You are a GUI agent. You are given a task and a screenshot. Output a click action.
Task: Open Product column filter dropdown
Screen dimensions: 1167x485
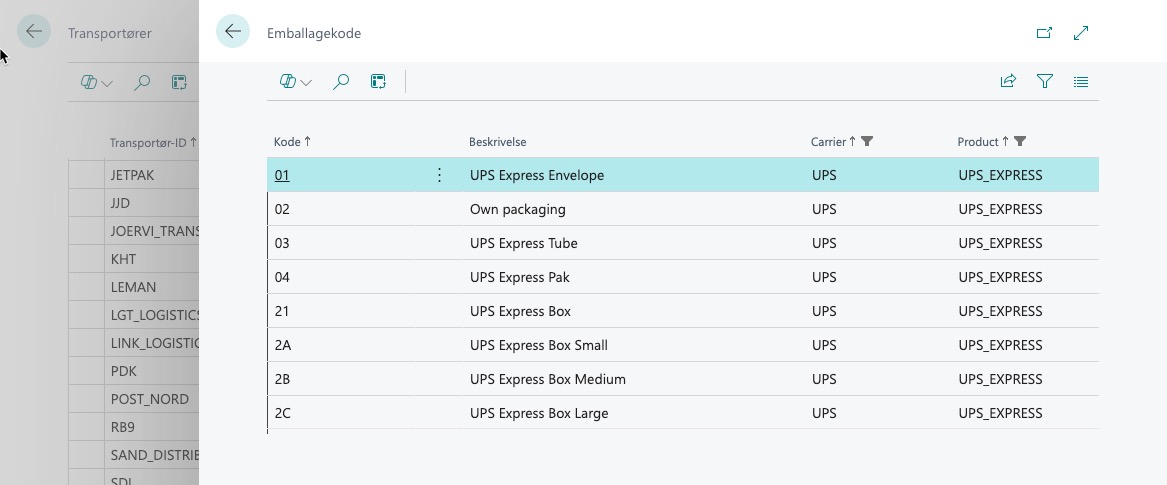pos(1020,142)
